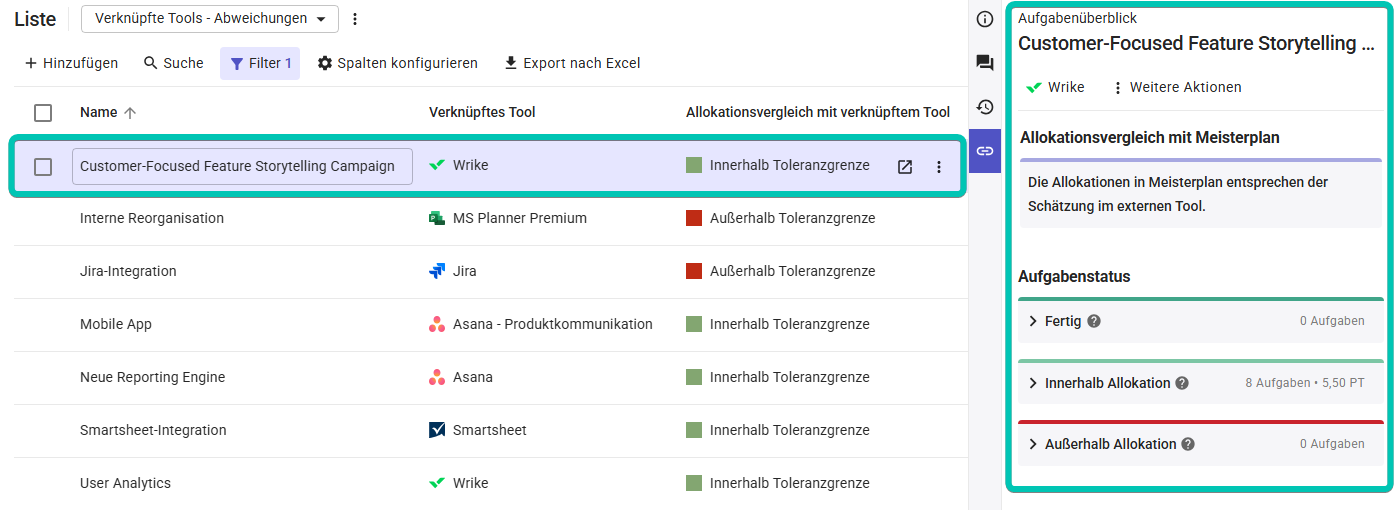Toggle the select-all checkbox in header
This screenshot has width=1397, height=510.
[43, 113]
